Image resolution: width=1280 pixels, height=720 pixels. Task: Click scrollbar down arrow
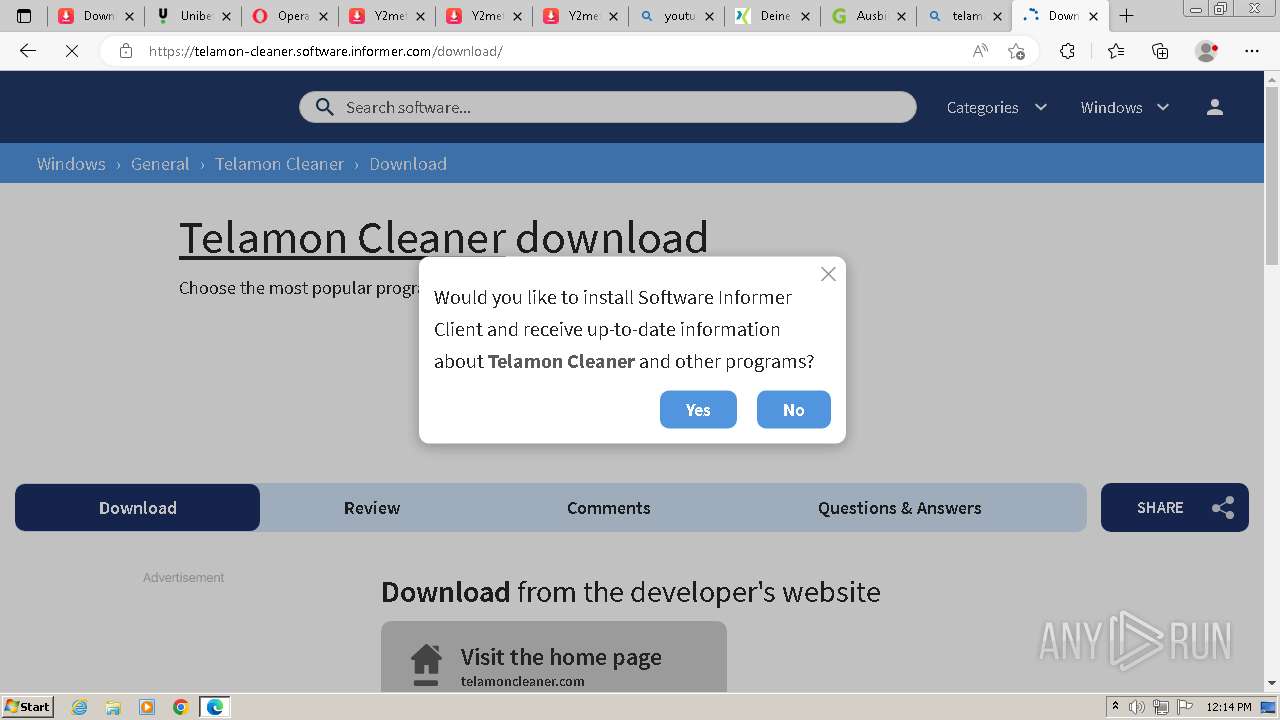pos(1272,683)
